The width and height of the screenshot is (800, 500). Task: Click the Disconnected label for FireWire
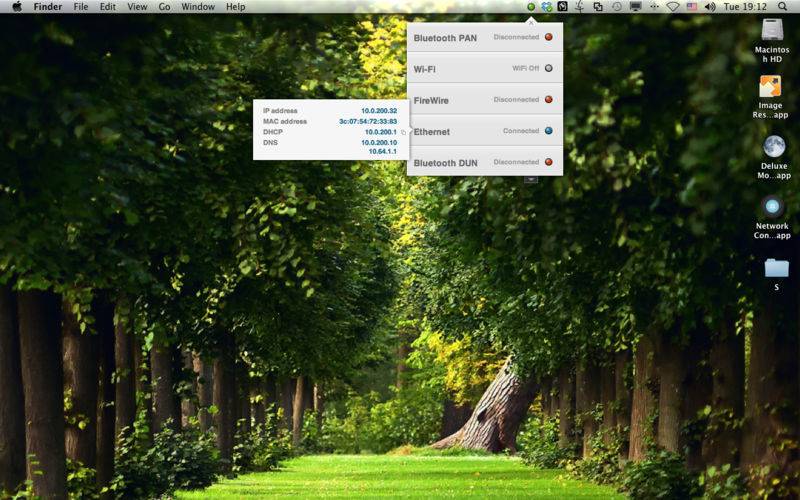516,99
